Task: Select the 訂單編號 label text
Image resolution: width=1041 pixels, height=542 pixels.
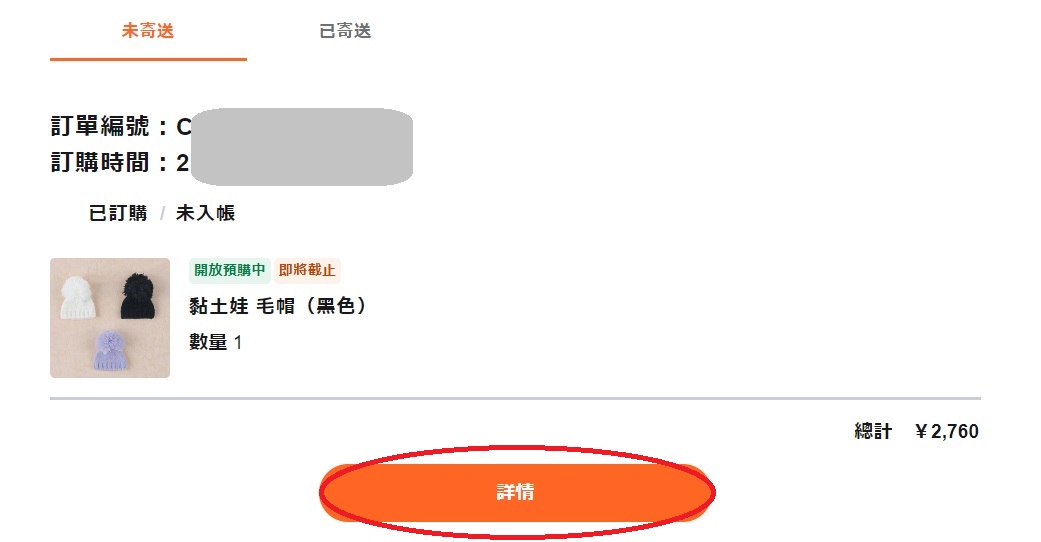Action: 100,126
